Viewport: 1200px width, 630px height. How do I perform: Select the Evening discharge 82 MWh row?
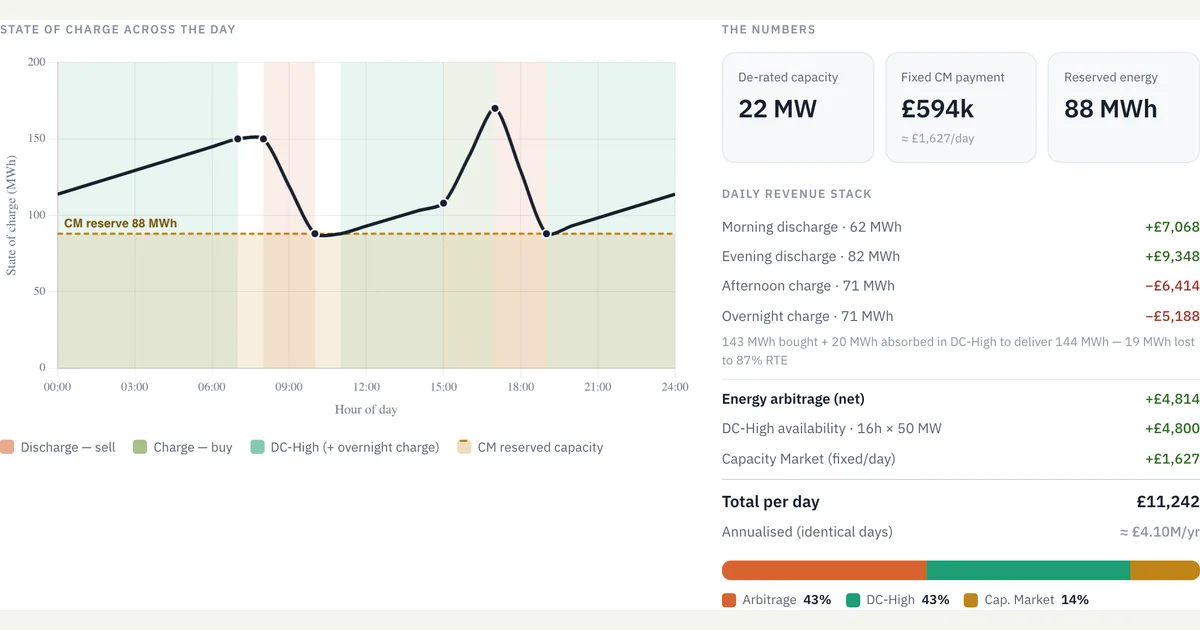(x=960, y=257)
